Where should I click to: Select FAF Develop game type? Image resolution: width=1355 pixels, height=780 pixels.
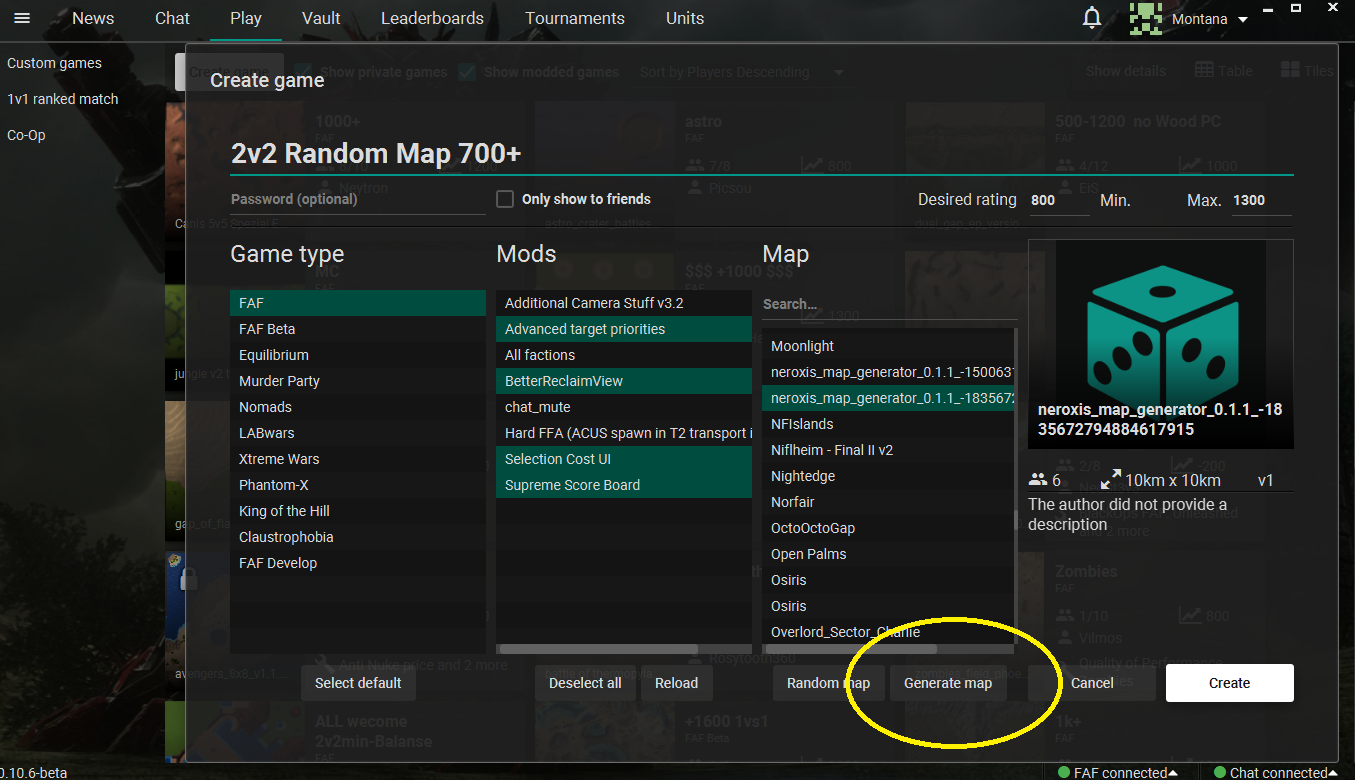tap(358, 563)
